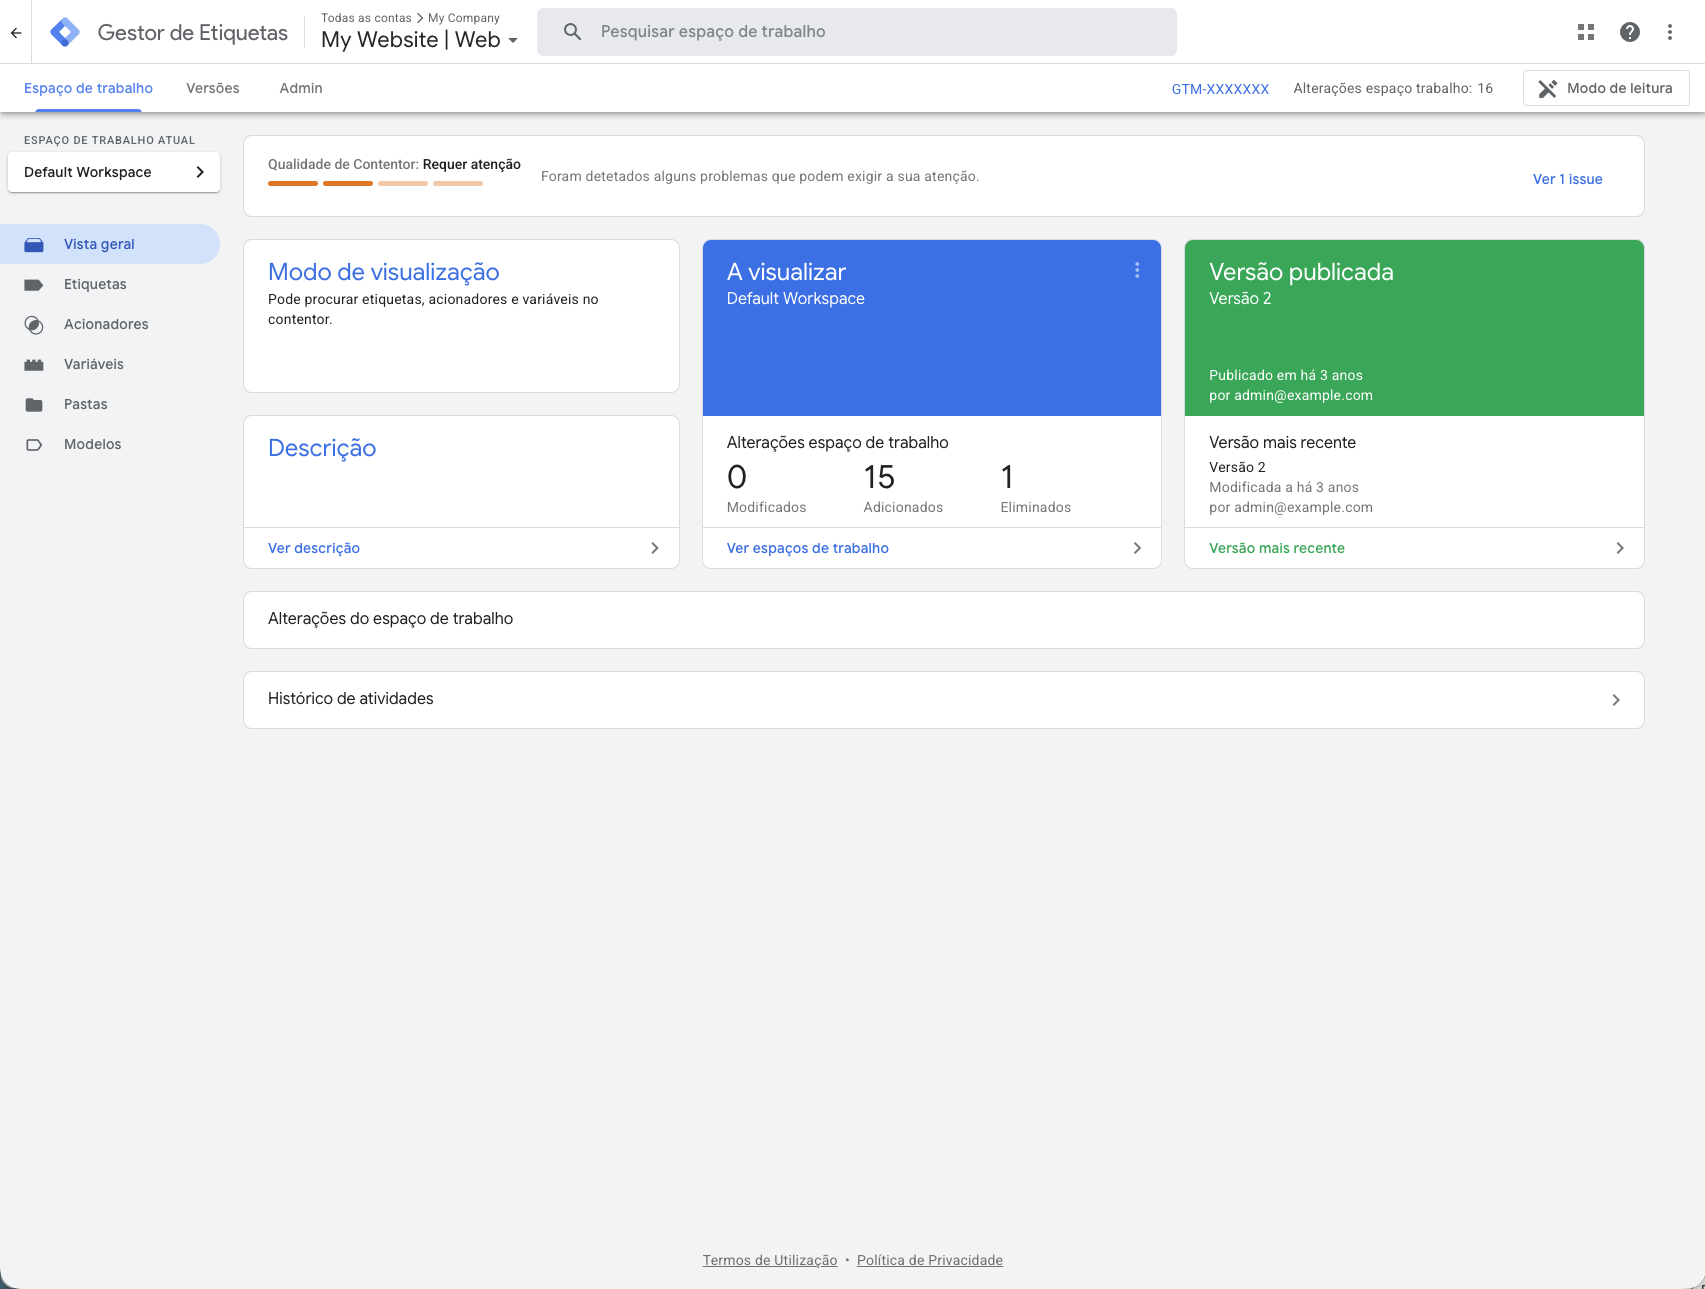1705x1289 pixels.
Task: Click the search magnifier icon
Action: [572, 32]
